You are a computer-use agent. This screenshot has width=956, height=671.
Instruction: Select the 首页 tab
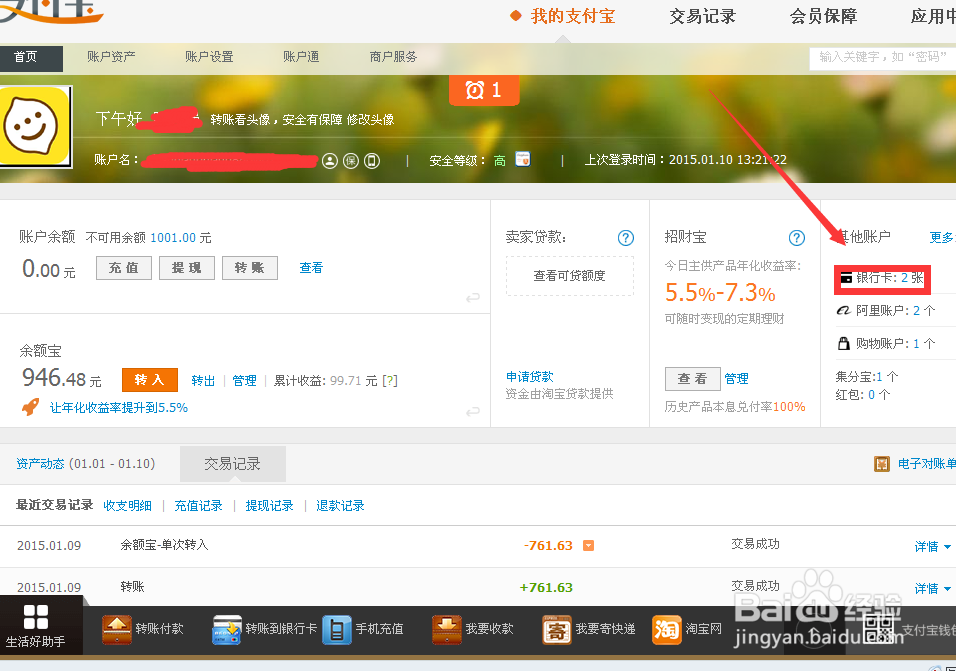click(31, 57)
